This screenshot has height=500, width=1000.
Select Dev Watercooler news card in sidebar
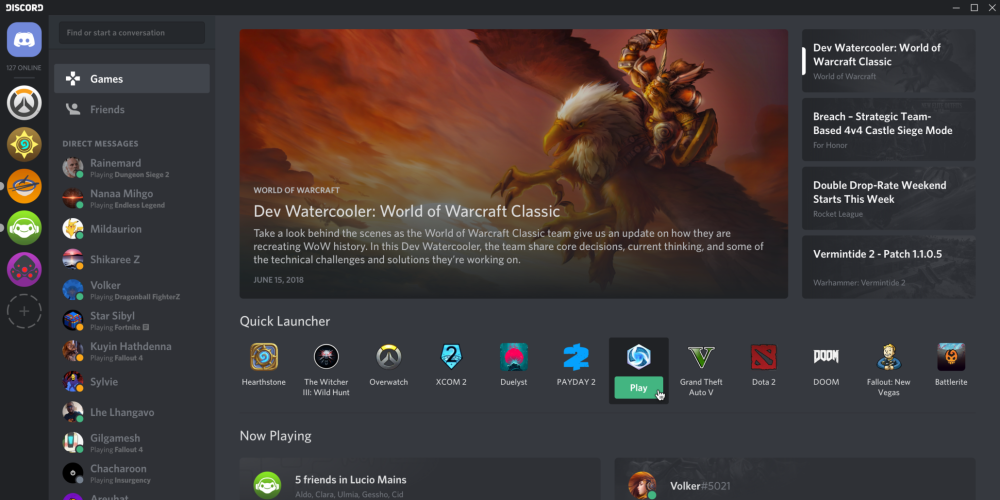(888, 61)
